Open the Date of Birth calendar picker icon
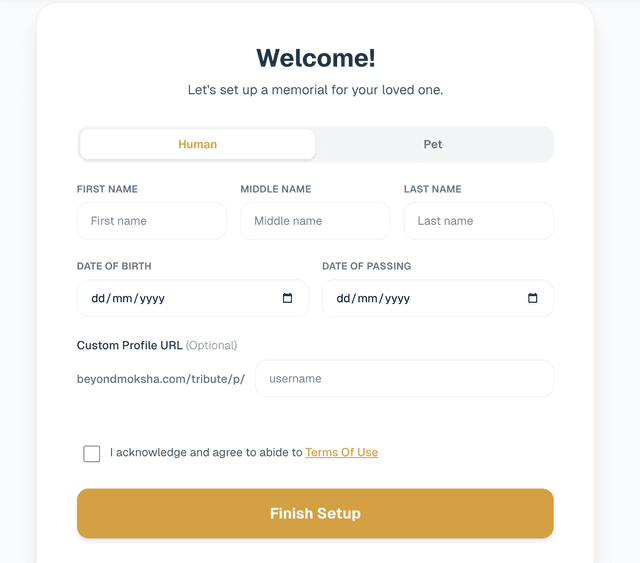 (288, 298)
